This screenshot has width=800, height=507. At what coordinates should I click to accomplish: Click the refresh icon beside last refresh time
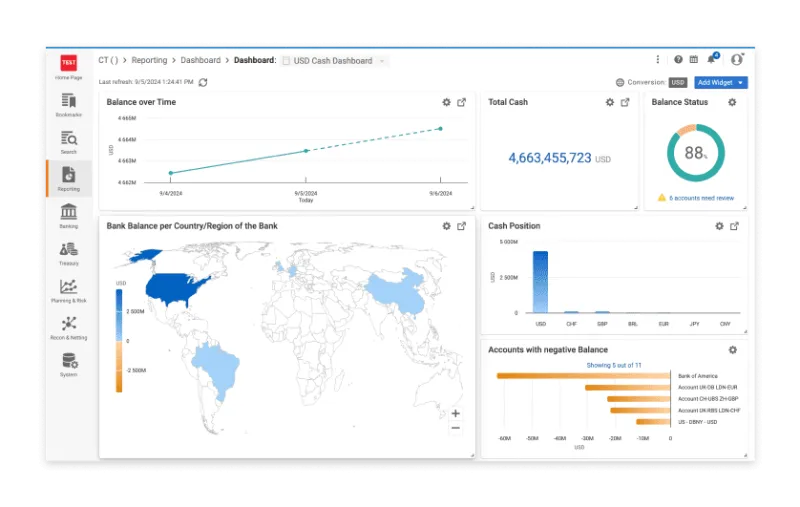(x=203, y=82)
